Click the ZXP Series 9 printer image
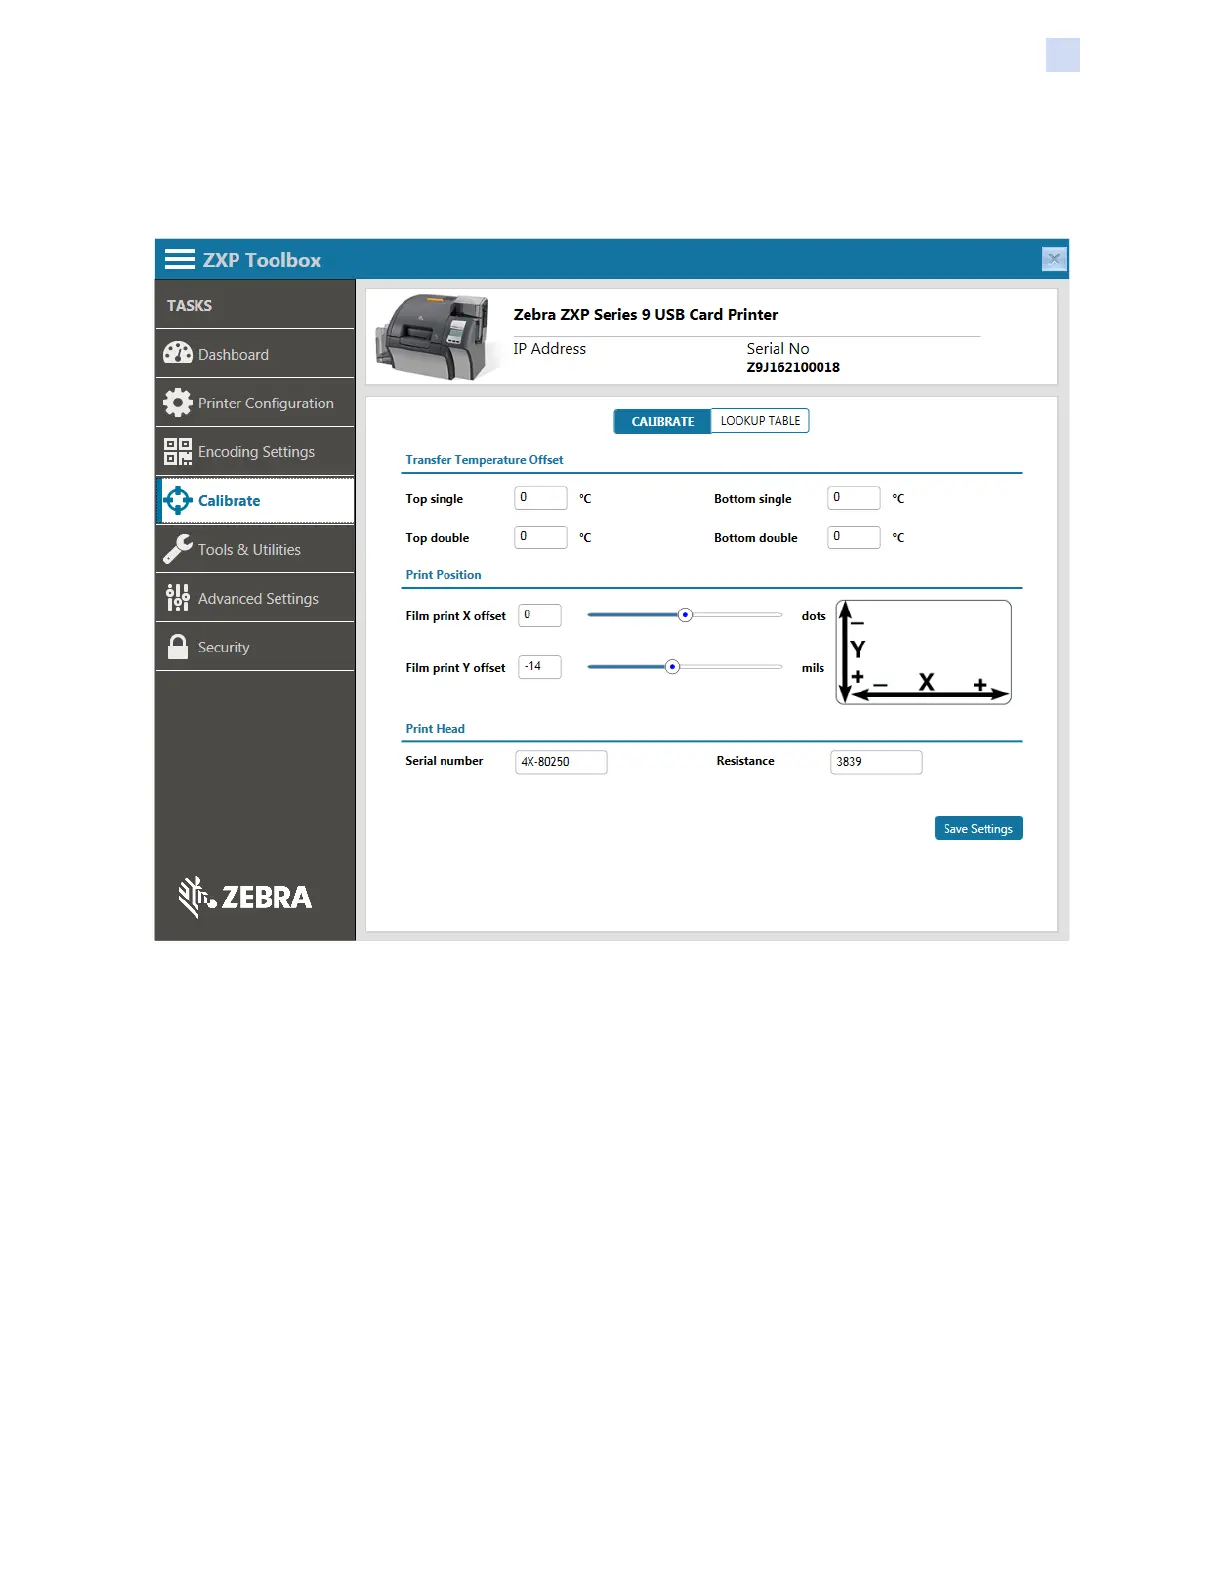Viewport: 1224px width, 1584px height. coord(436,337)
